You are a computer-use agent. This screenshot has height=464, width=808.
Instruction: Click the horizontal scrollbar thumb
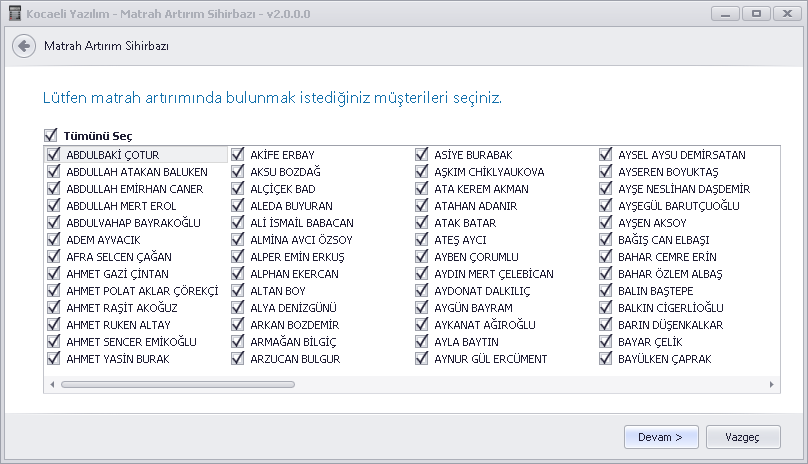[x=178, y=385]
